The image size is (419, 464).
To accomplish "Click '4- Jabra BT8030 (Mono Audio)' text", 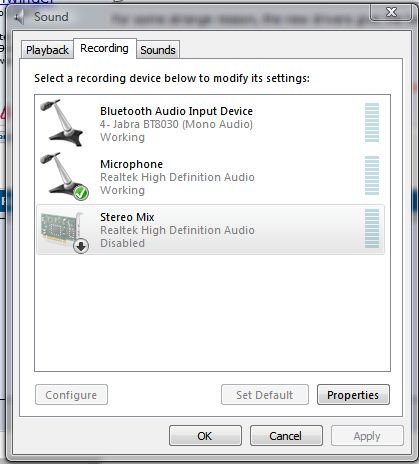I will [x=176, y=124].
